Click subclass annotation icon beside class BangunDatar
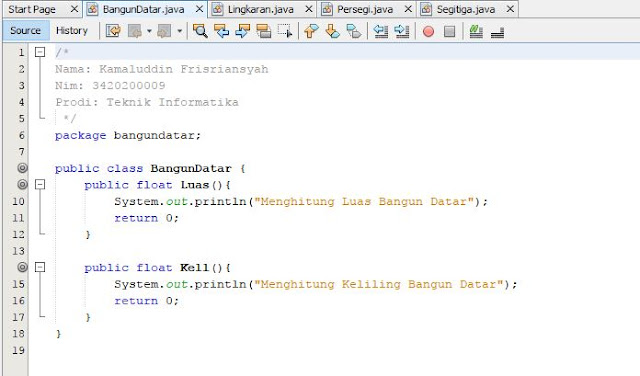Image resolution: width=640 pixels, height=376 pixels. [22, 168]
